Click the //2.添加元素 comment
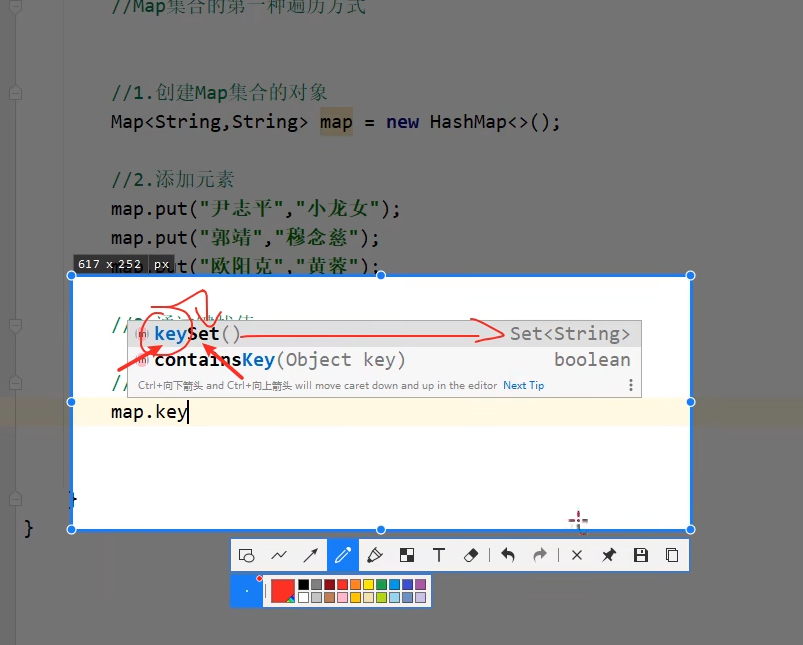Screen dimensions: 803x645 point(173,180)
